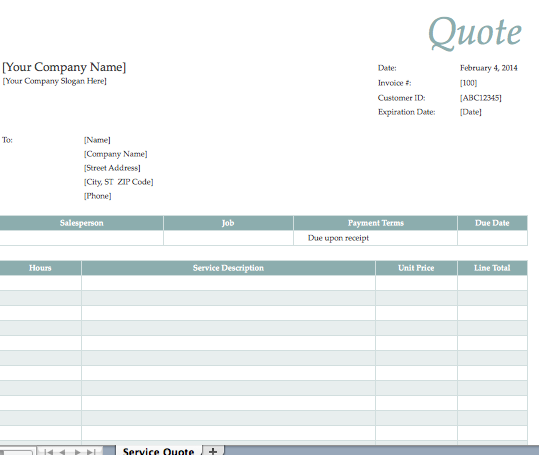Image resolution: width=539 pixels, height=455 pixels.
Task: Select the [Phone] placeholder cell
Action: (x=98, y=196)
